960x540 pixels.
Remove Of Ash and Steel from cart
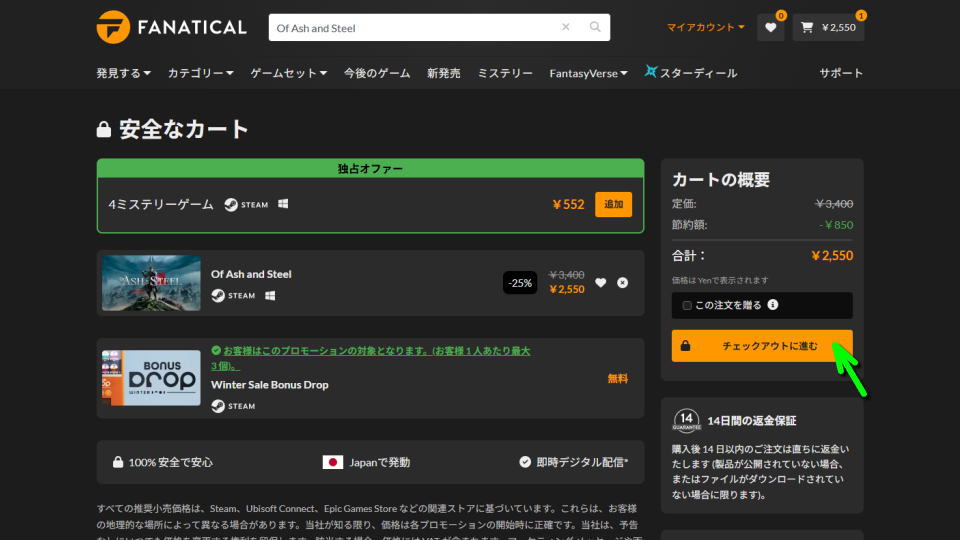pyautogui.click(x=623, y=283)
